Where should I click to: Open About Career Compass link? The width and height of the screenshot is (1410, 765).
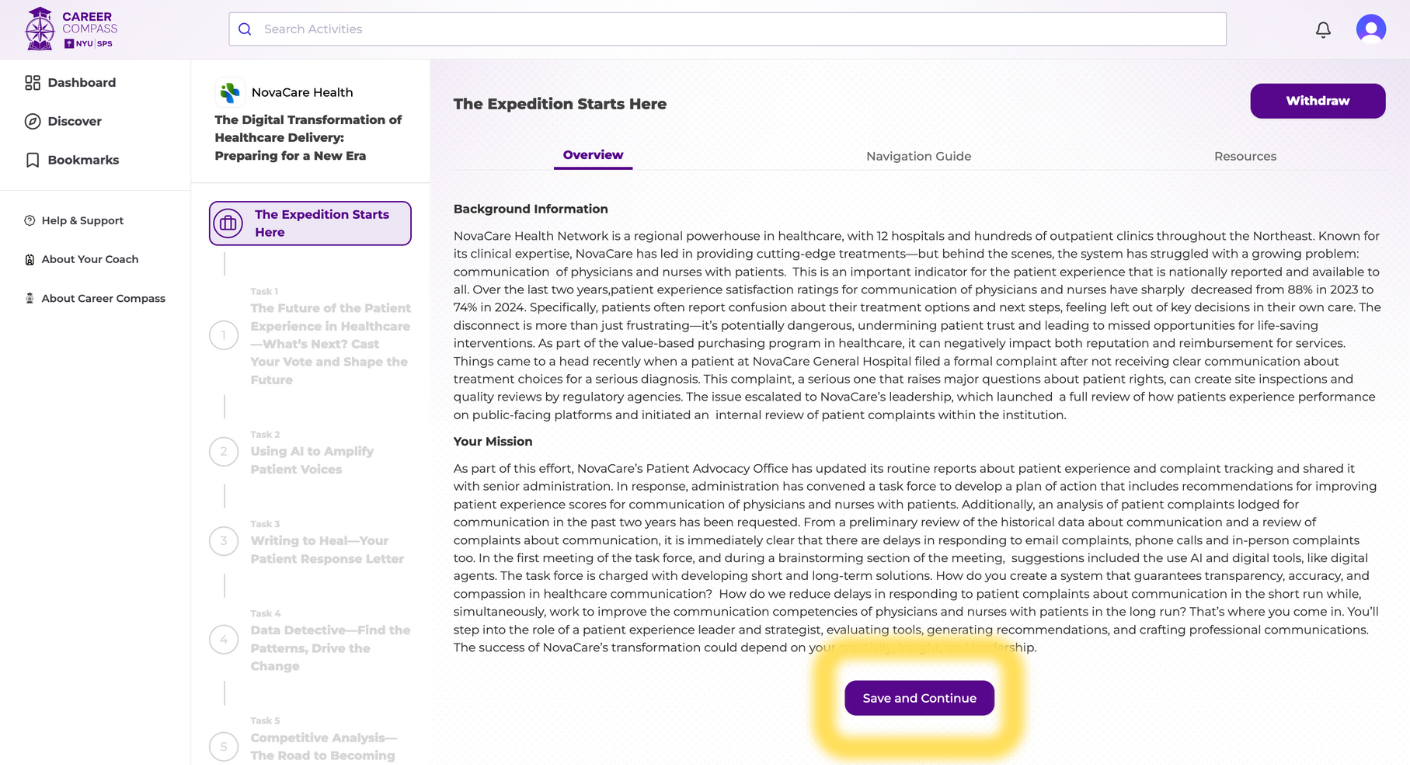(103, 298)
